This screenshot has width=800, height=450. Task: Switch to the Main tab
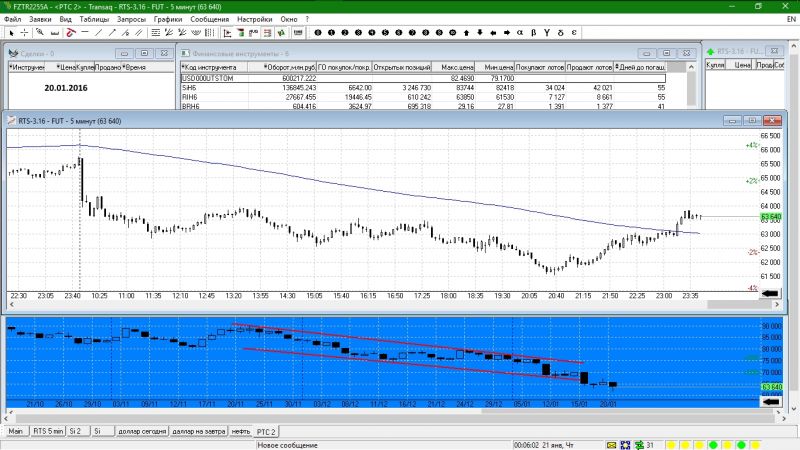coord(16,431)
